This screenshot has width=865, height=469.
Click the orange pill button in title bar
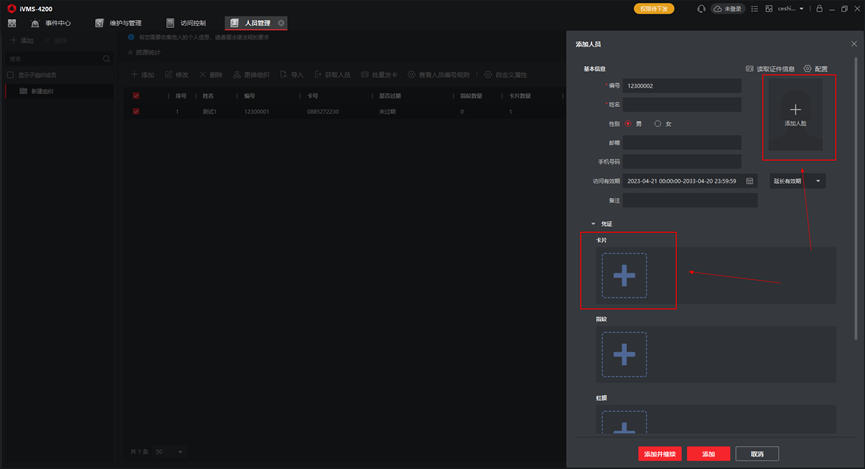point(654,9)
